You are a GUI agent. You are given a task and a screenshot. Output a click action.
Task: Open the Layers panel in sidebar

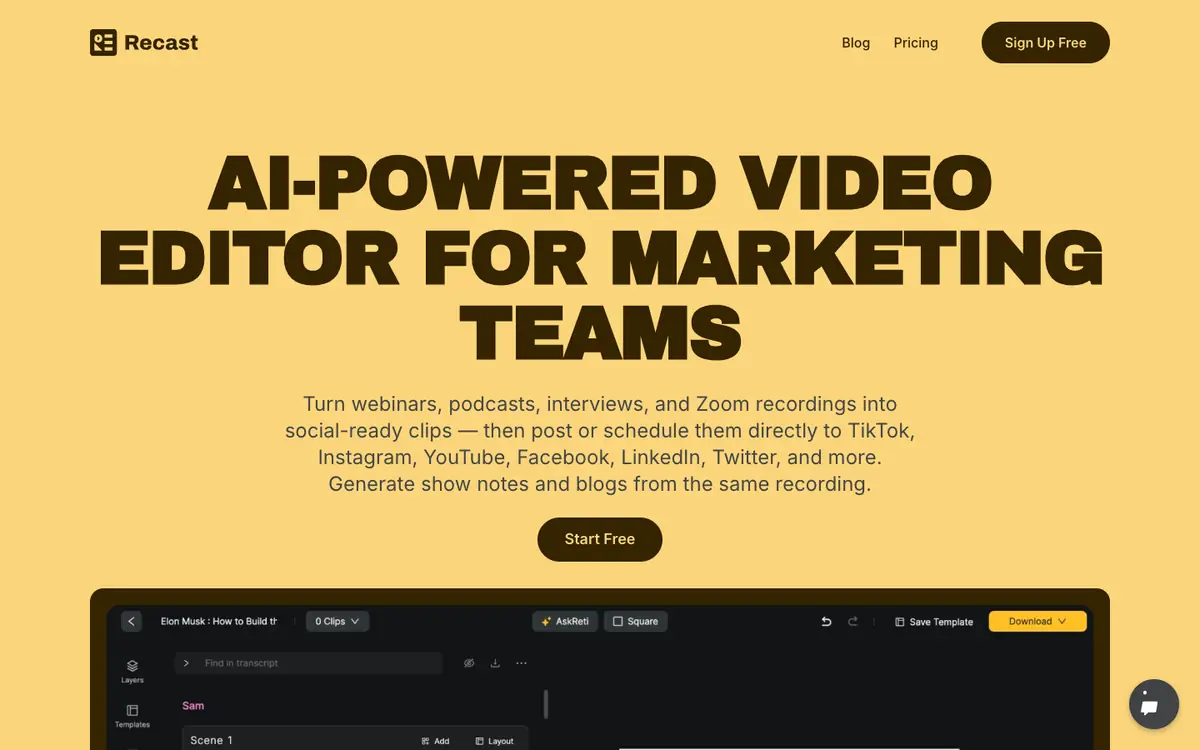[133, 670]
